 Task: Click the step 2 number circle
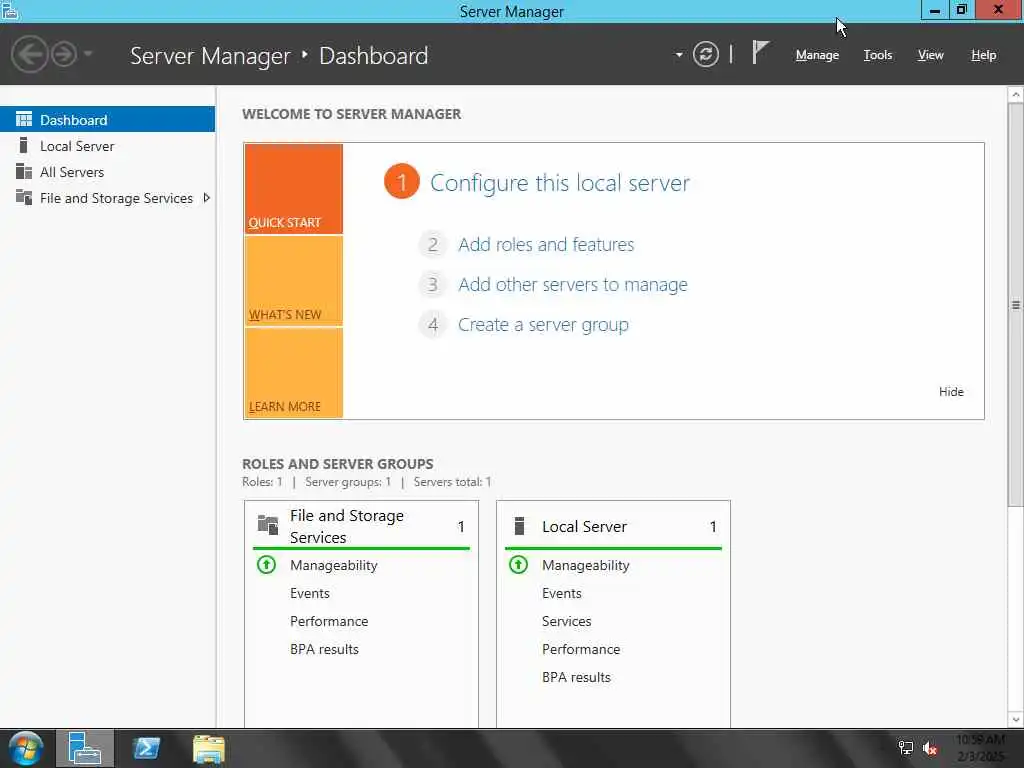[432, 245]
